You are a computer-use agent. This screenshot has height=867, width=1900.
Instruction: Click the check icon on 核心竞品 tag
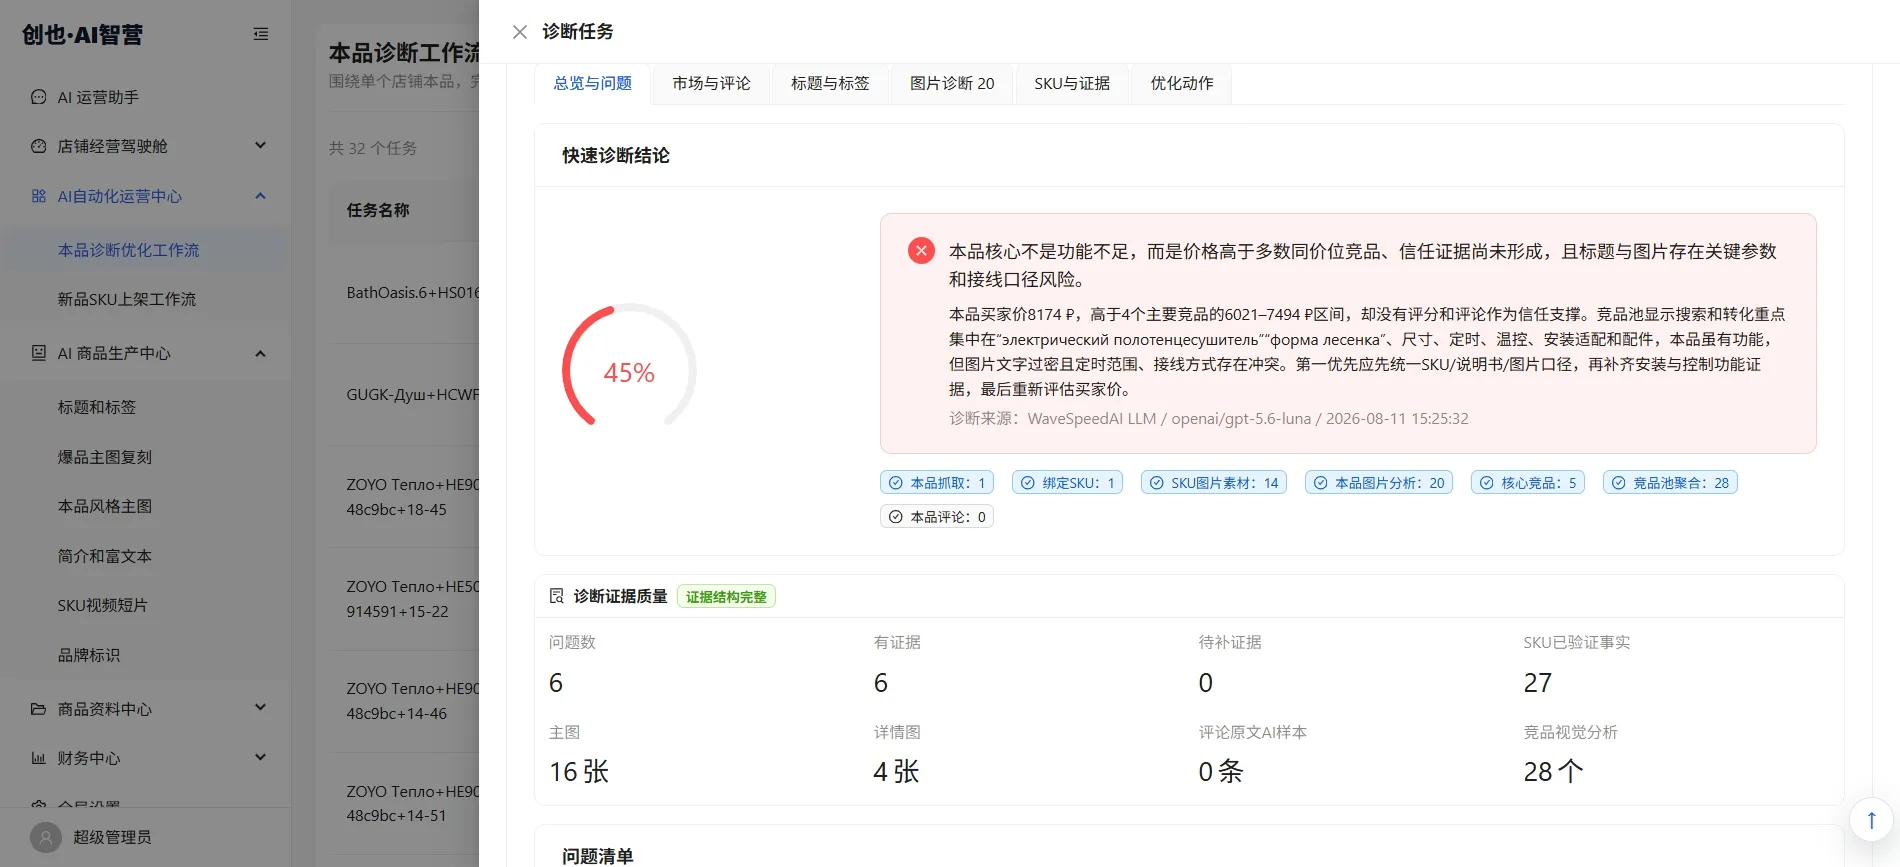(1487, 483)
